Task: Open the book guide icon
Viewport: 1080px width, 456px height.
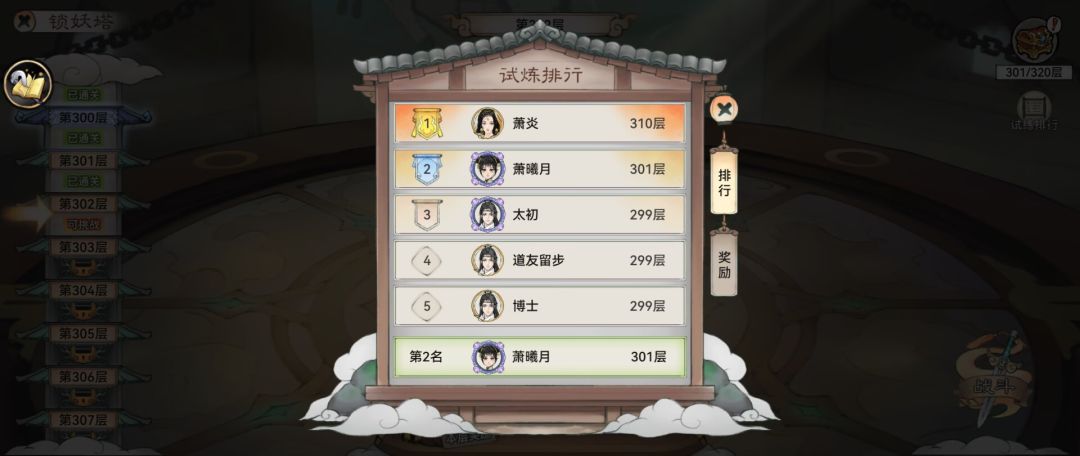Action: [x=28, y=84]
